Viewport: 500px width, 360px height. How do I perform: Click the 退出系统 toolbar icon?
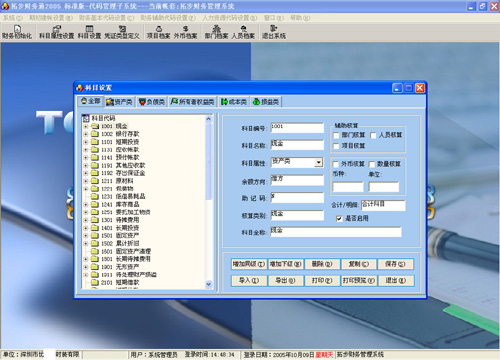point(273,32)
